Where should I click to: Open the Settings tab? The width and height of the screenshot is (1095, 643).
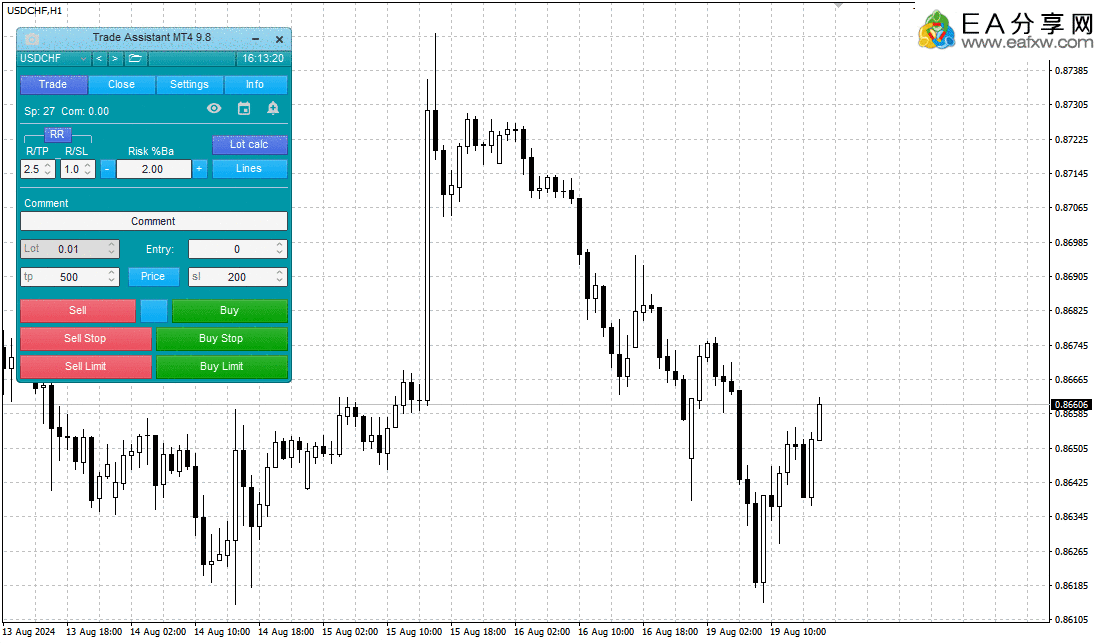189,84
